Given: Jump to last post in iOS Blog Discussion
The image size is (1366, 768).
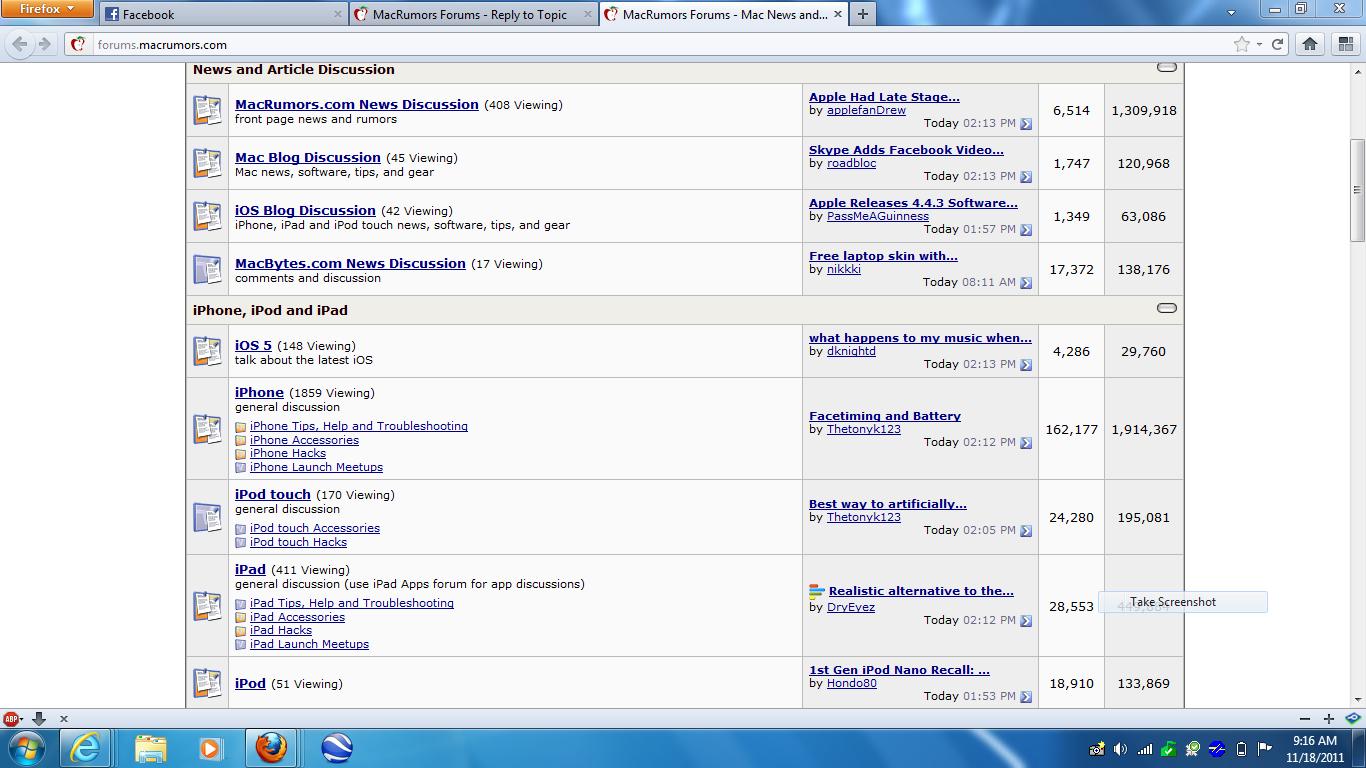Looking at the screenshot, I should (x=1026, y=230).
